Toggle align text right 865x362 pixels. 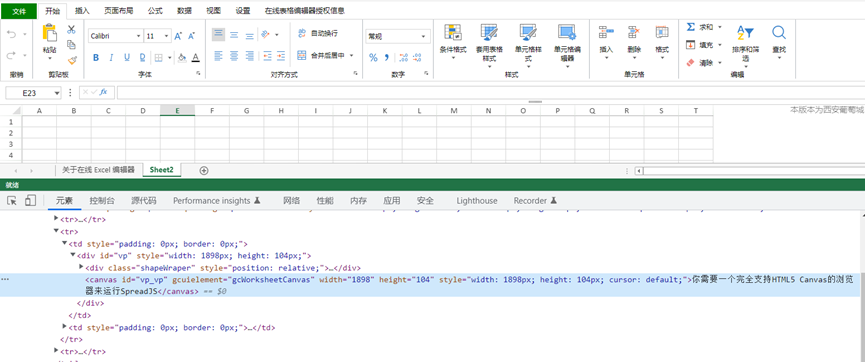point(249,56)
